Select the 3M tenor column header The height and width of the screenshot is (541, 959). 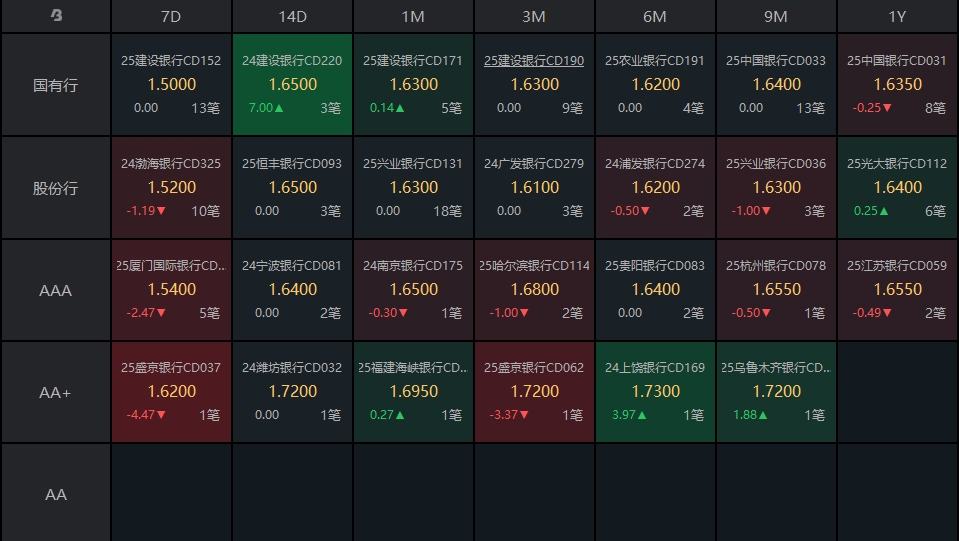click(x=534, y=17)
